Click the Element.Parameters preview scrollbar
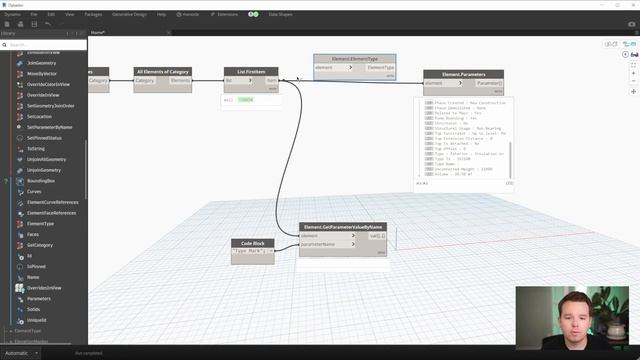The height and width of the screenshot is (360, 640). 510,159
